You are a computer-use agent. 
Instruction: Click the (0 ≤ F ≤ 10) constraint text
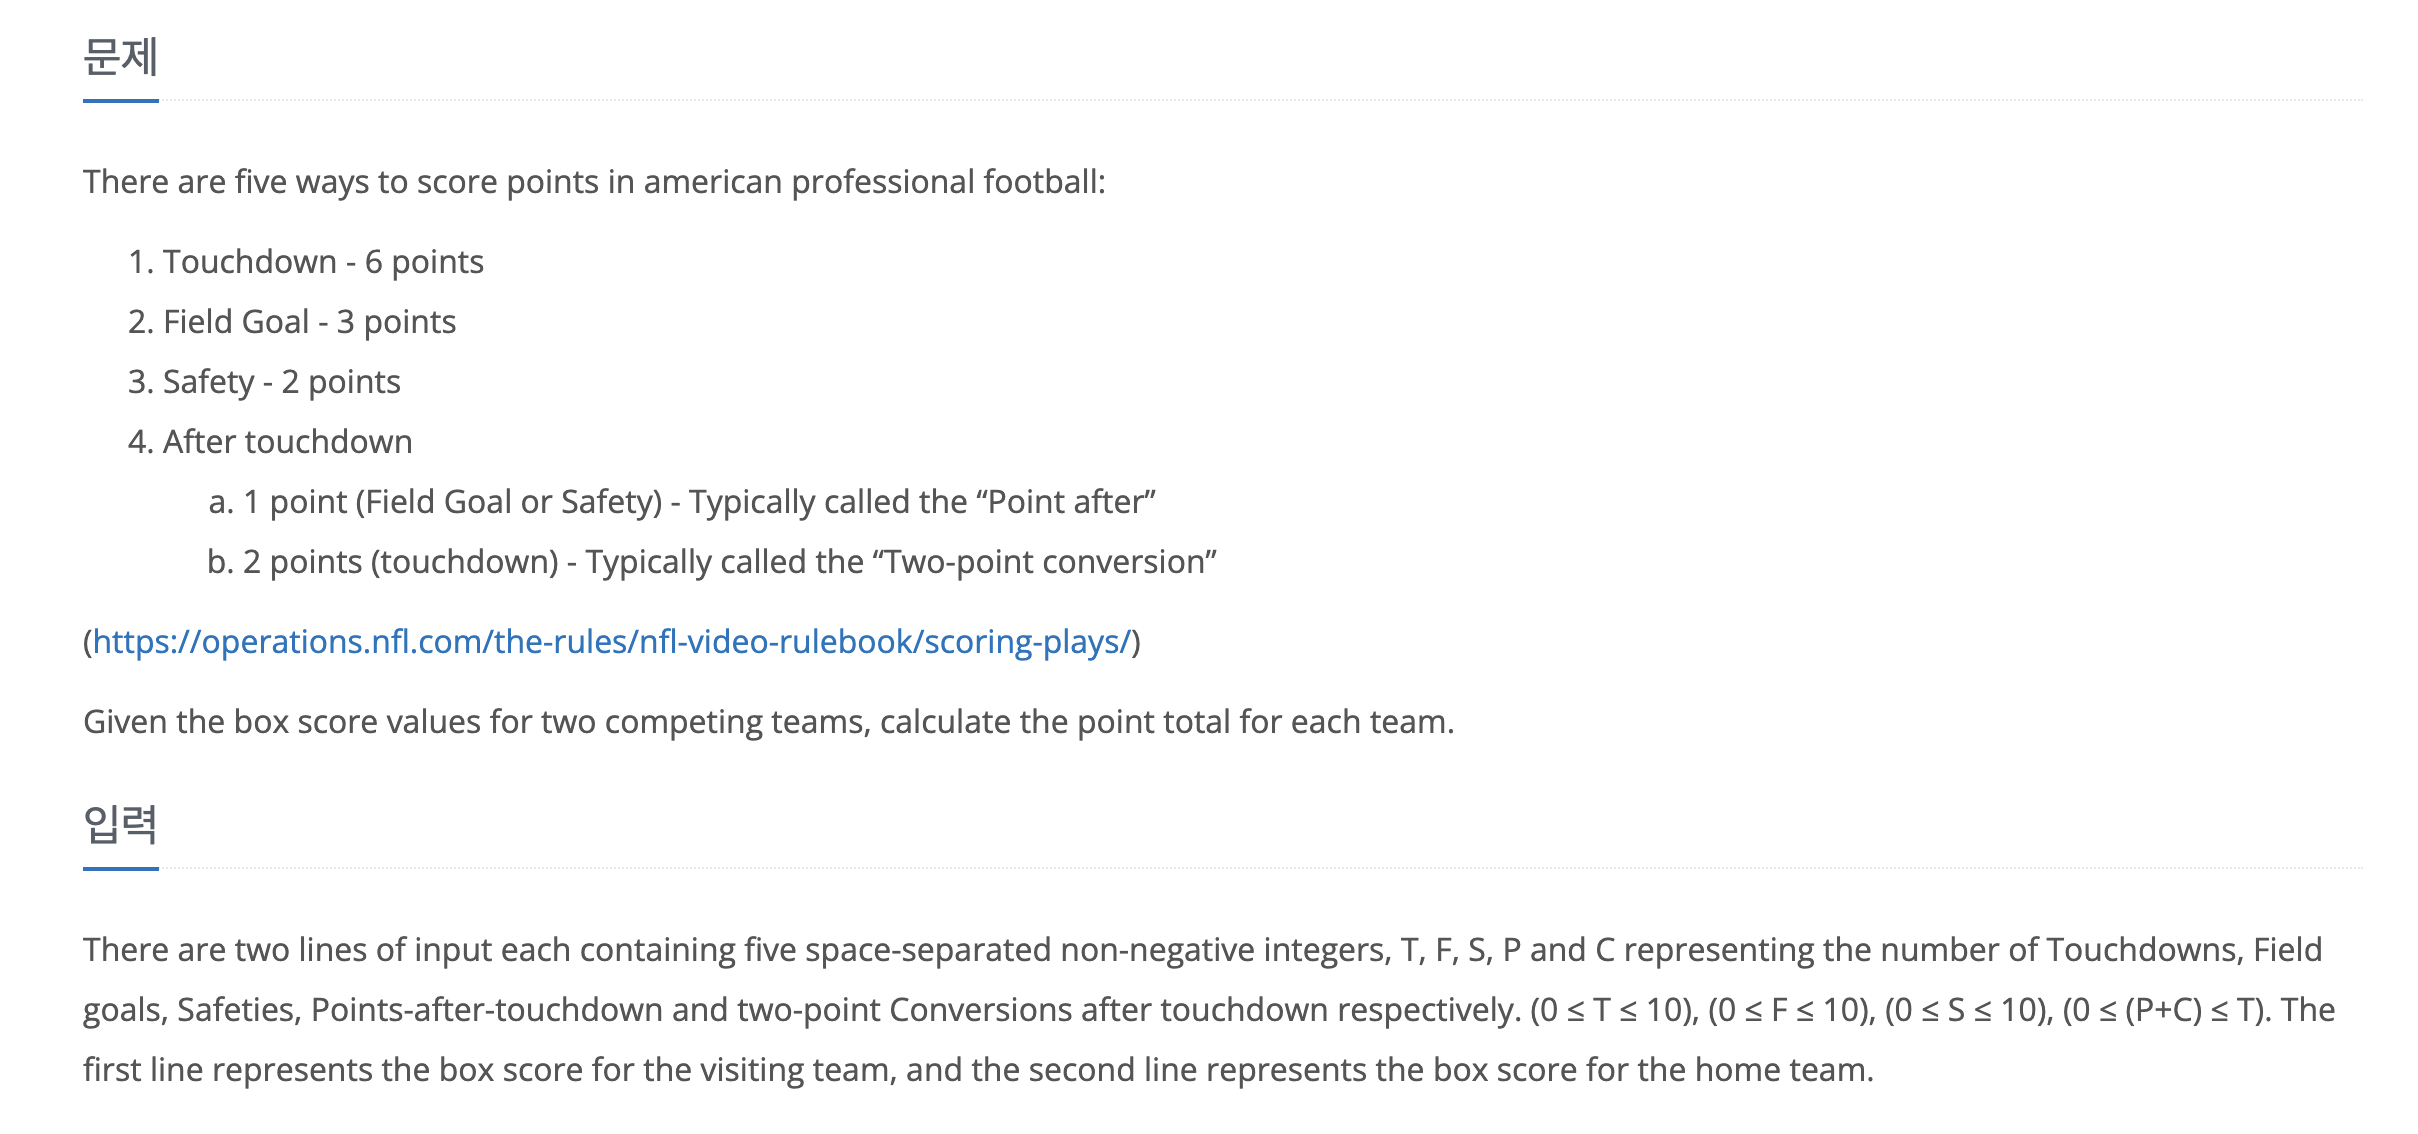pyautogui.click(x=1789, y=1010)
